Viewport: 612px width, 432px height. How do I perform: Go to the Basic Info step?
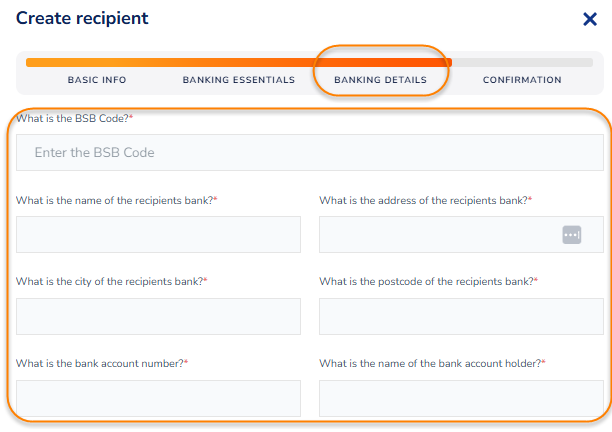point(97,80)
